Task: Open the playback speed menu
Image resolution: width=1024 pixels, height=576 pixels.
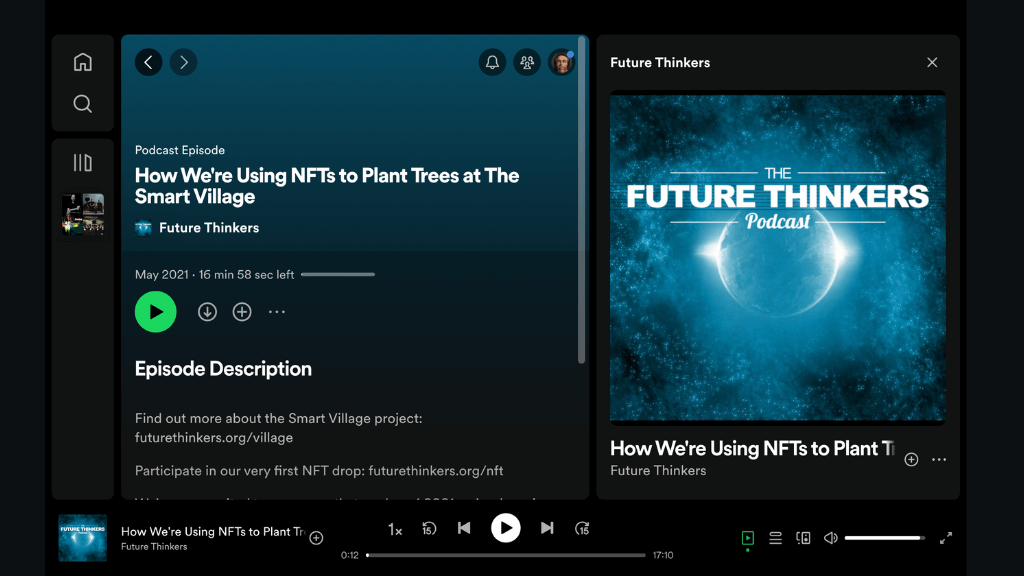Action: click(394, 528)
